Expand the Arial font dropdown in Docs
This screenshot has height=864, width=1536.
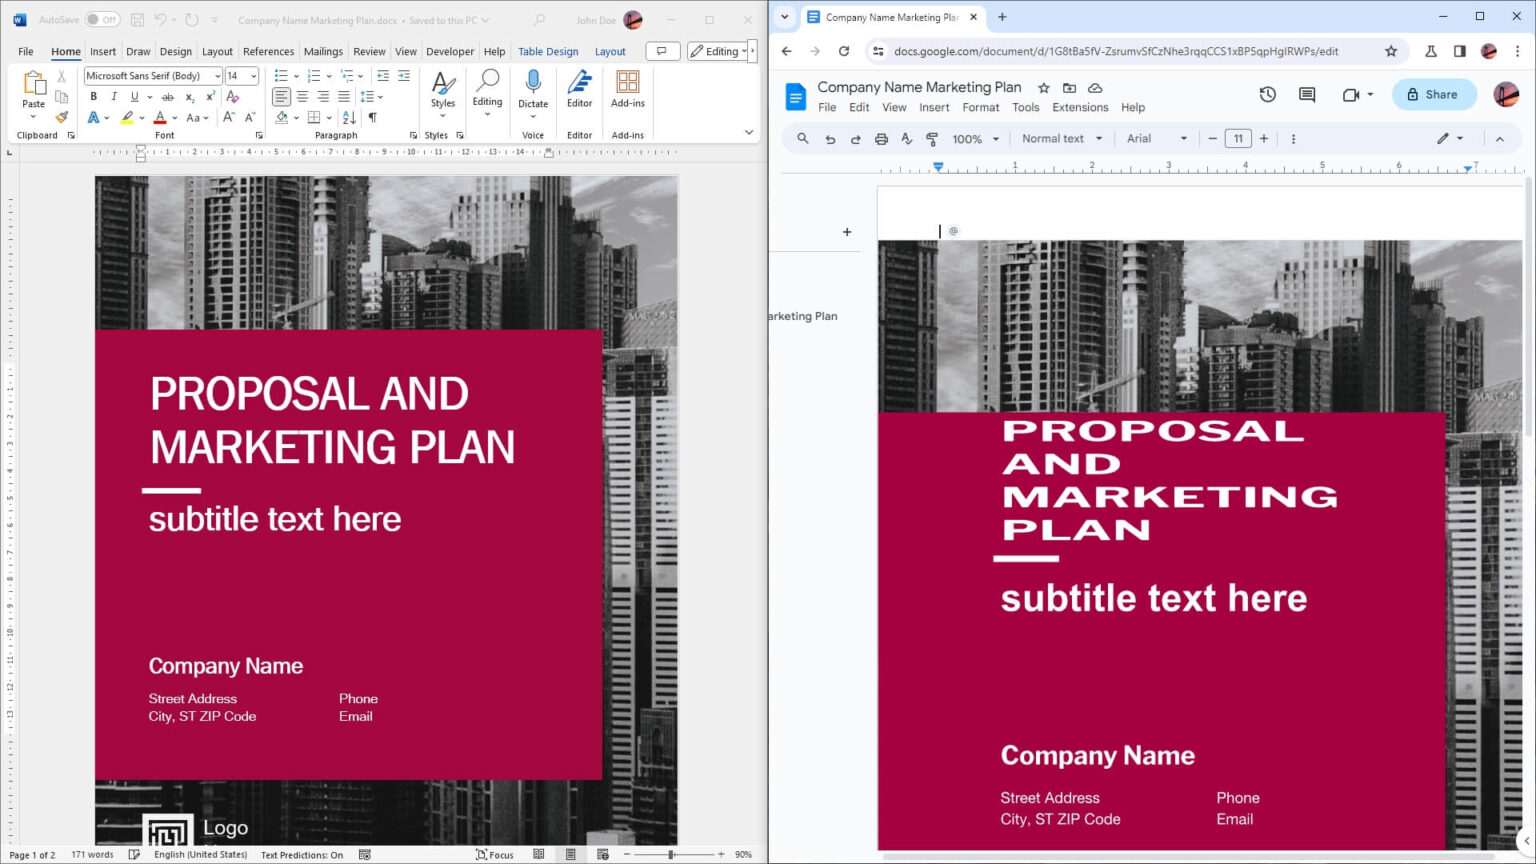[1155, 139]
